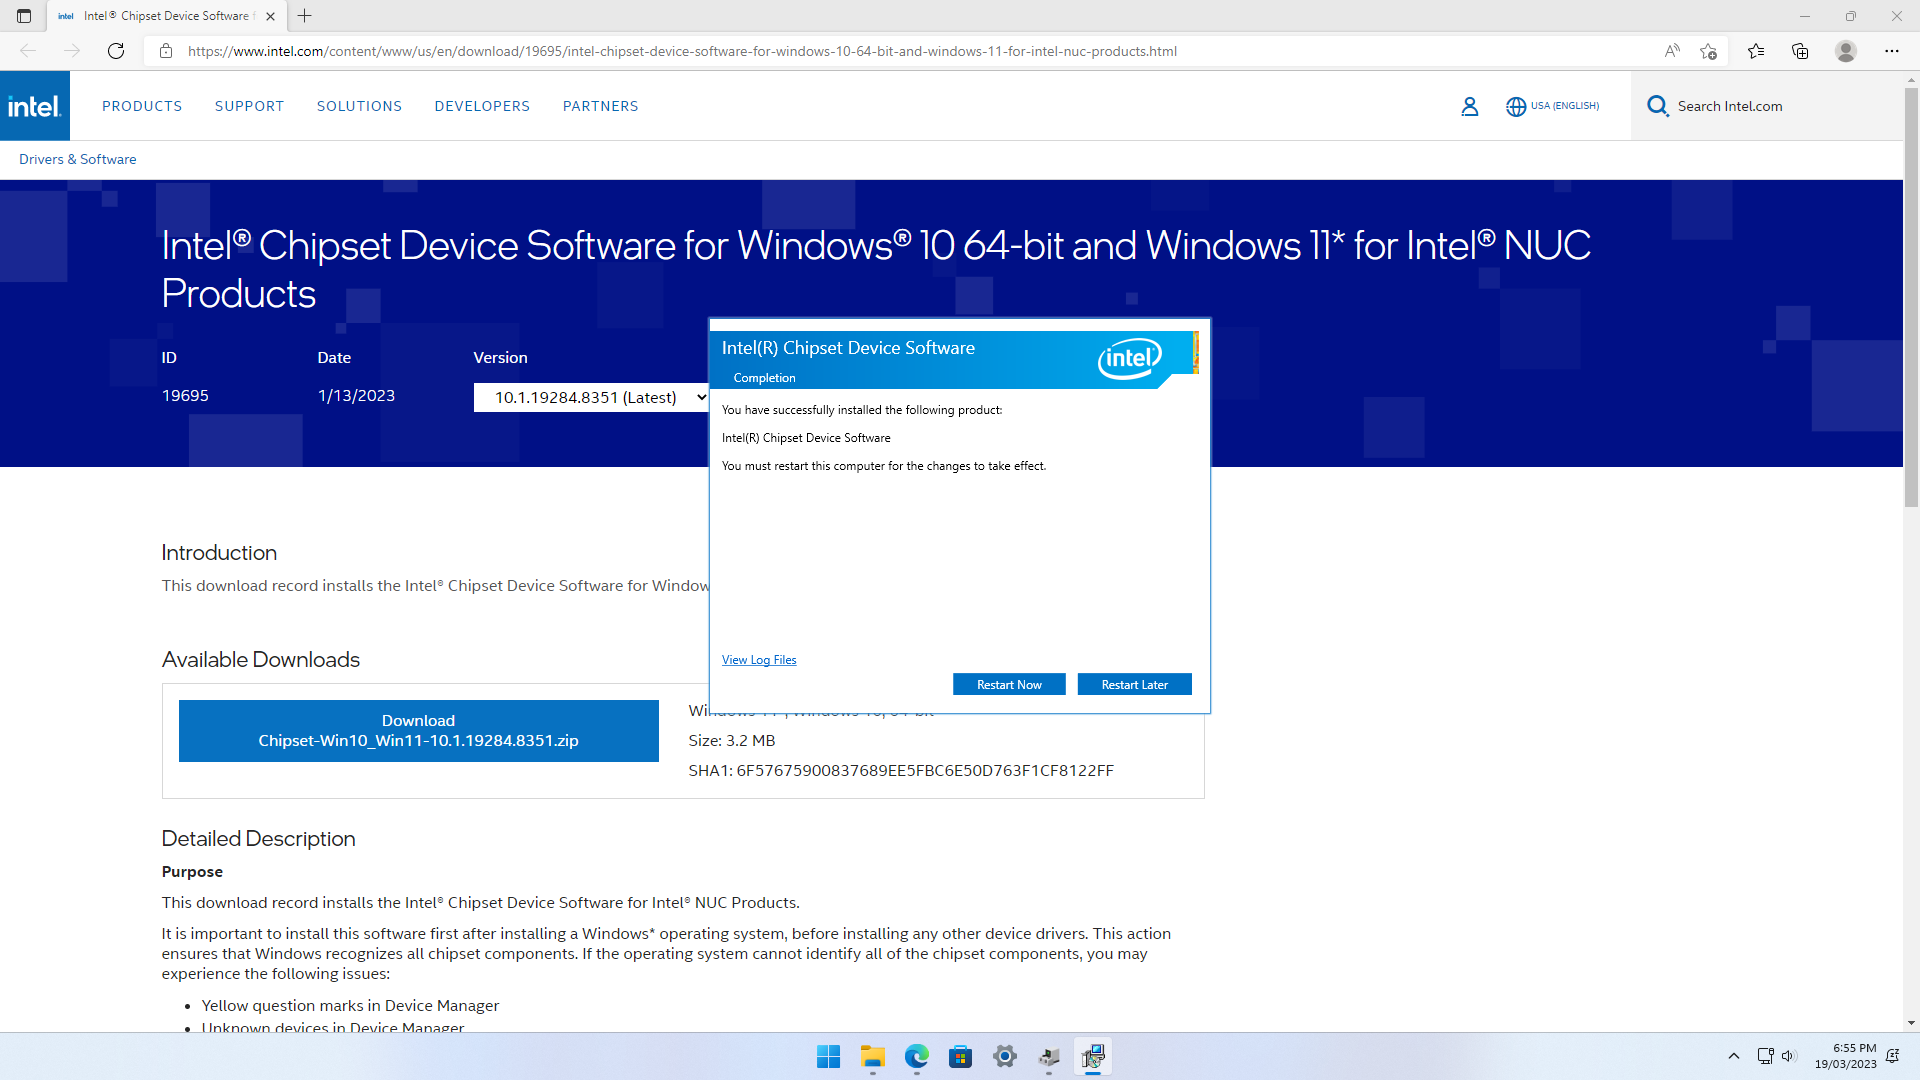Open the USA (English) language selector
1920x1080 pixels.
pos(1552,106)
